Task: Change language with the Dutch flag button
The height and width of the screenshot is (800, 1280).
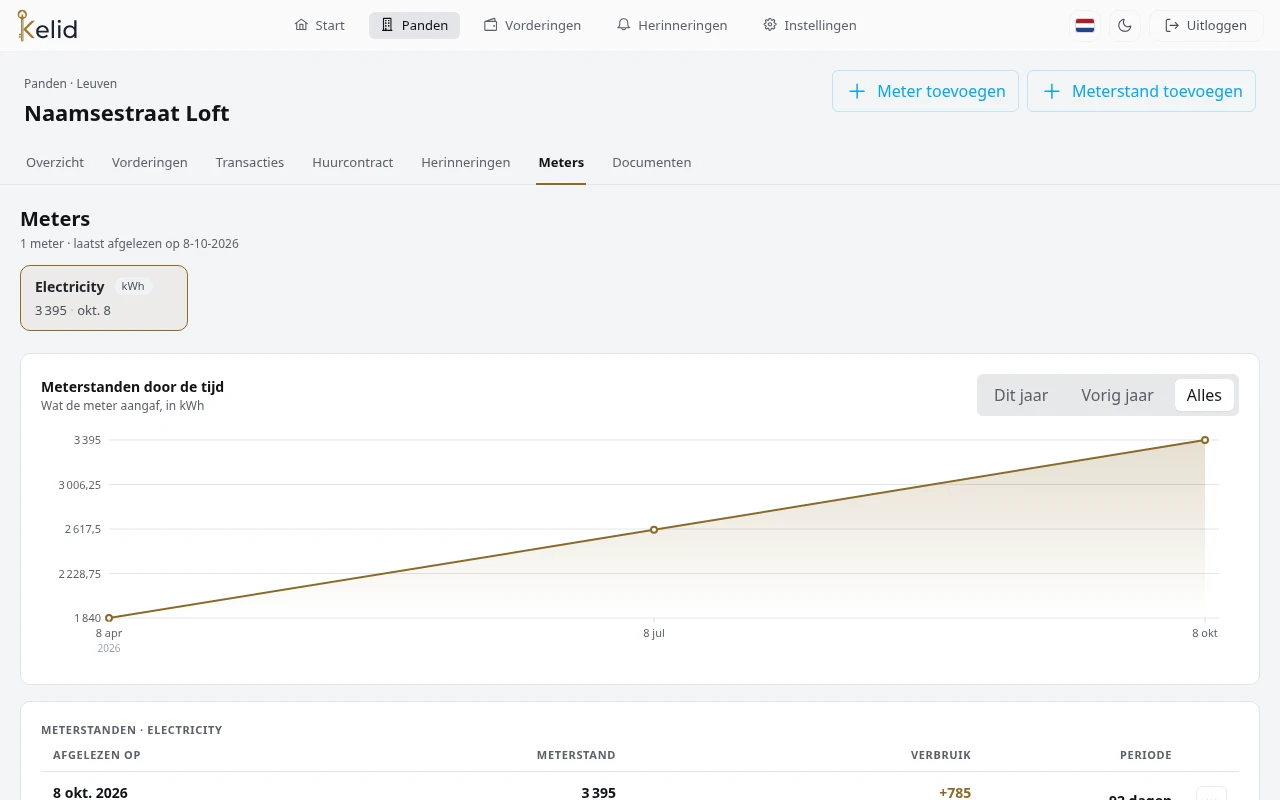Action: point(1085,26)
